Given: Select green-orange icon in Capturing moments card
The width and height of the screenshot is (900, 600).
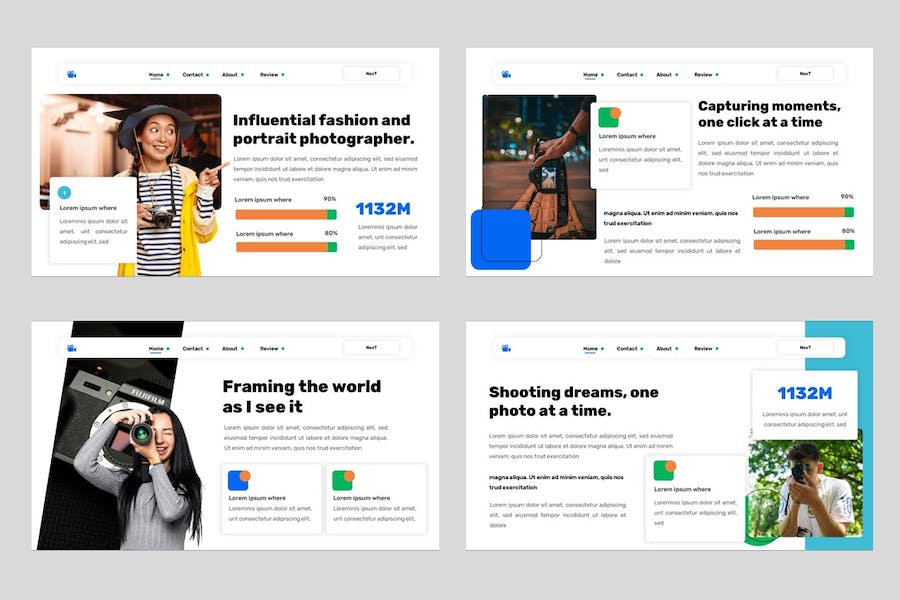Looking at the screenshot, I should pyautogui.click(x=609, y=117).
